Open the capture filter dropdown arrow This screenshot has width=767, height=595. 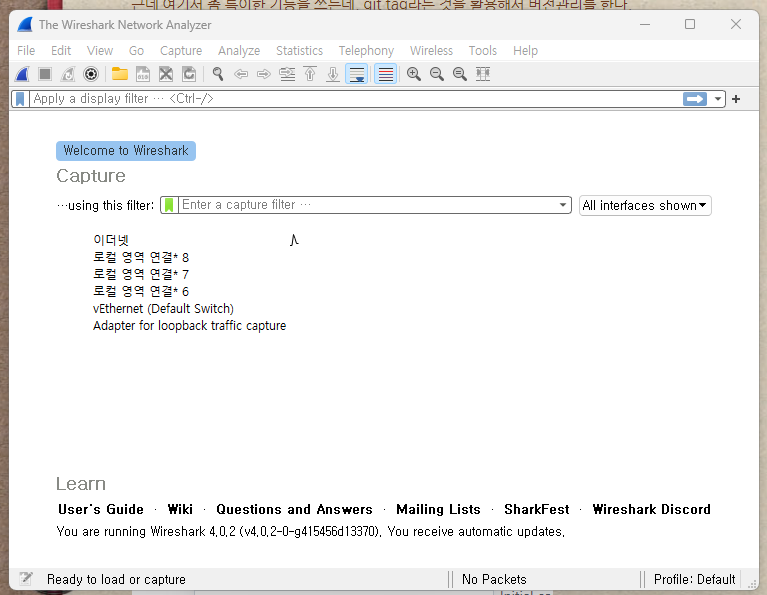564,205
